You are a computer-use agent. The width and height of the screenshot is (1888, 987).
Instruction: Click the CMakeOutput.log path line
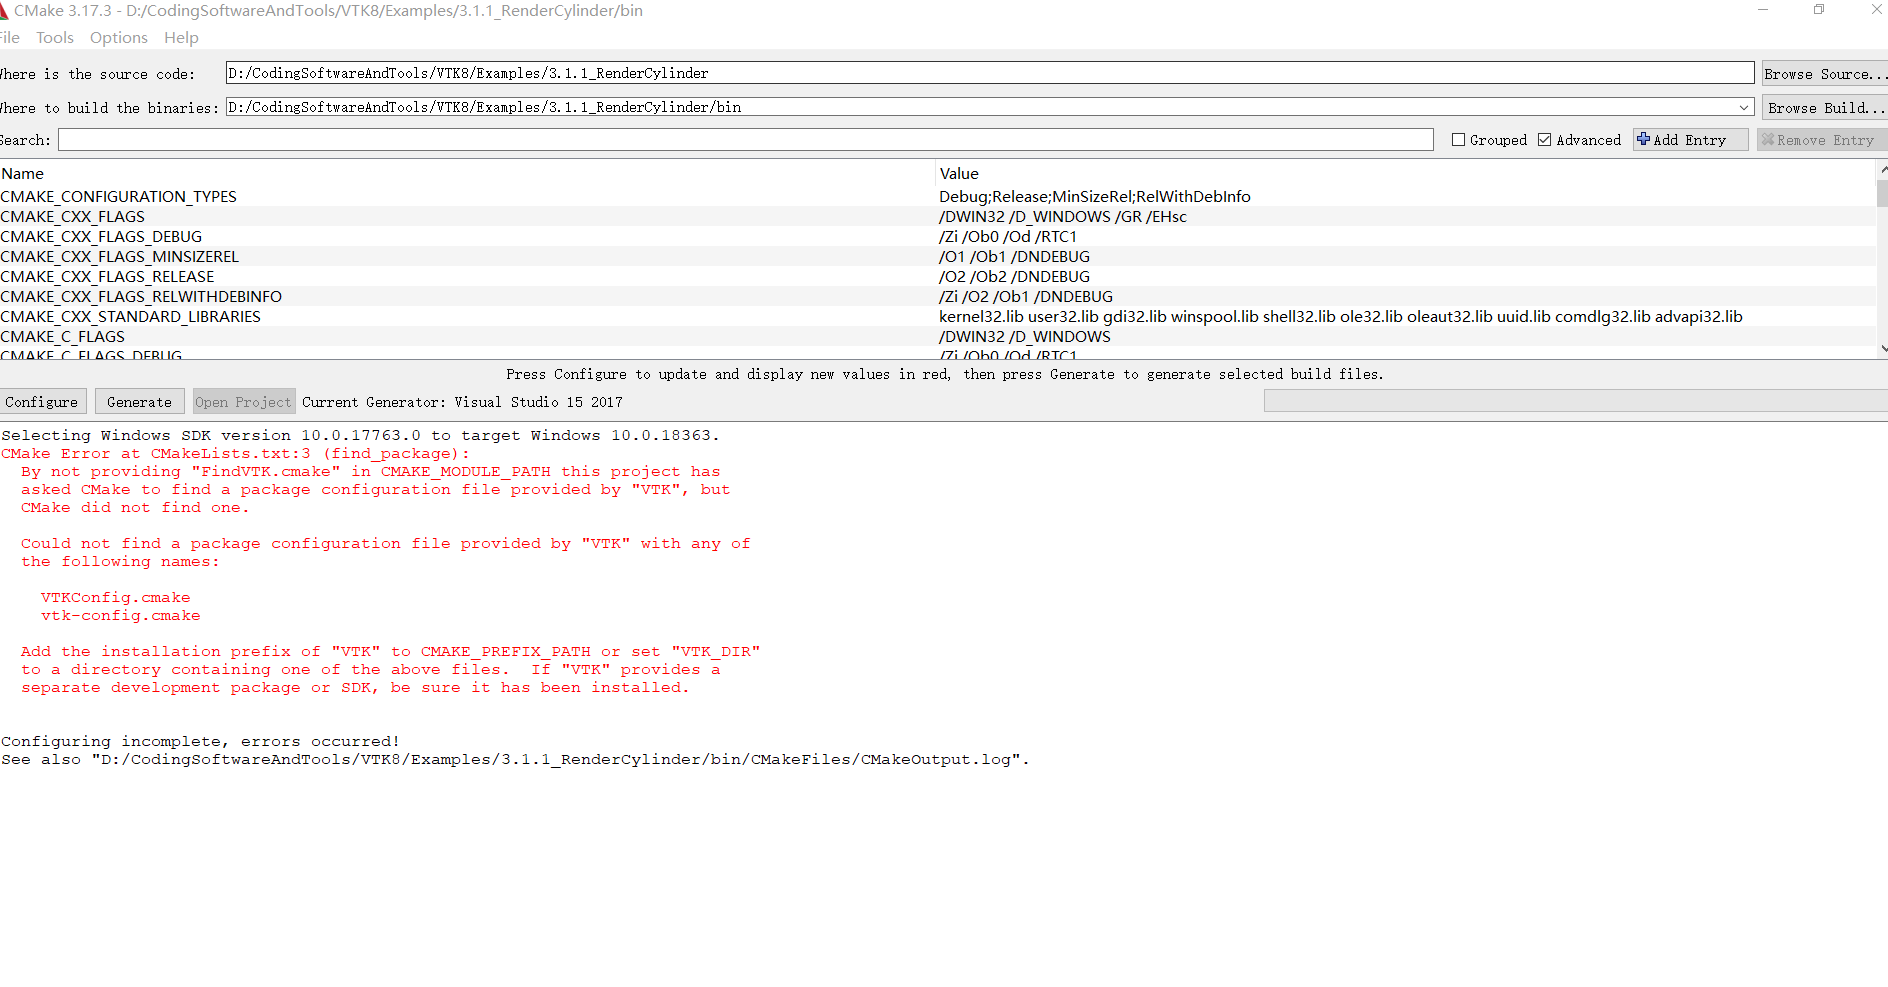tap(515, 760)
